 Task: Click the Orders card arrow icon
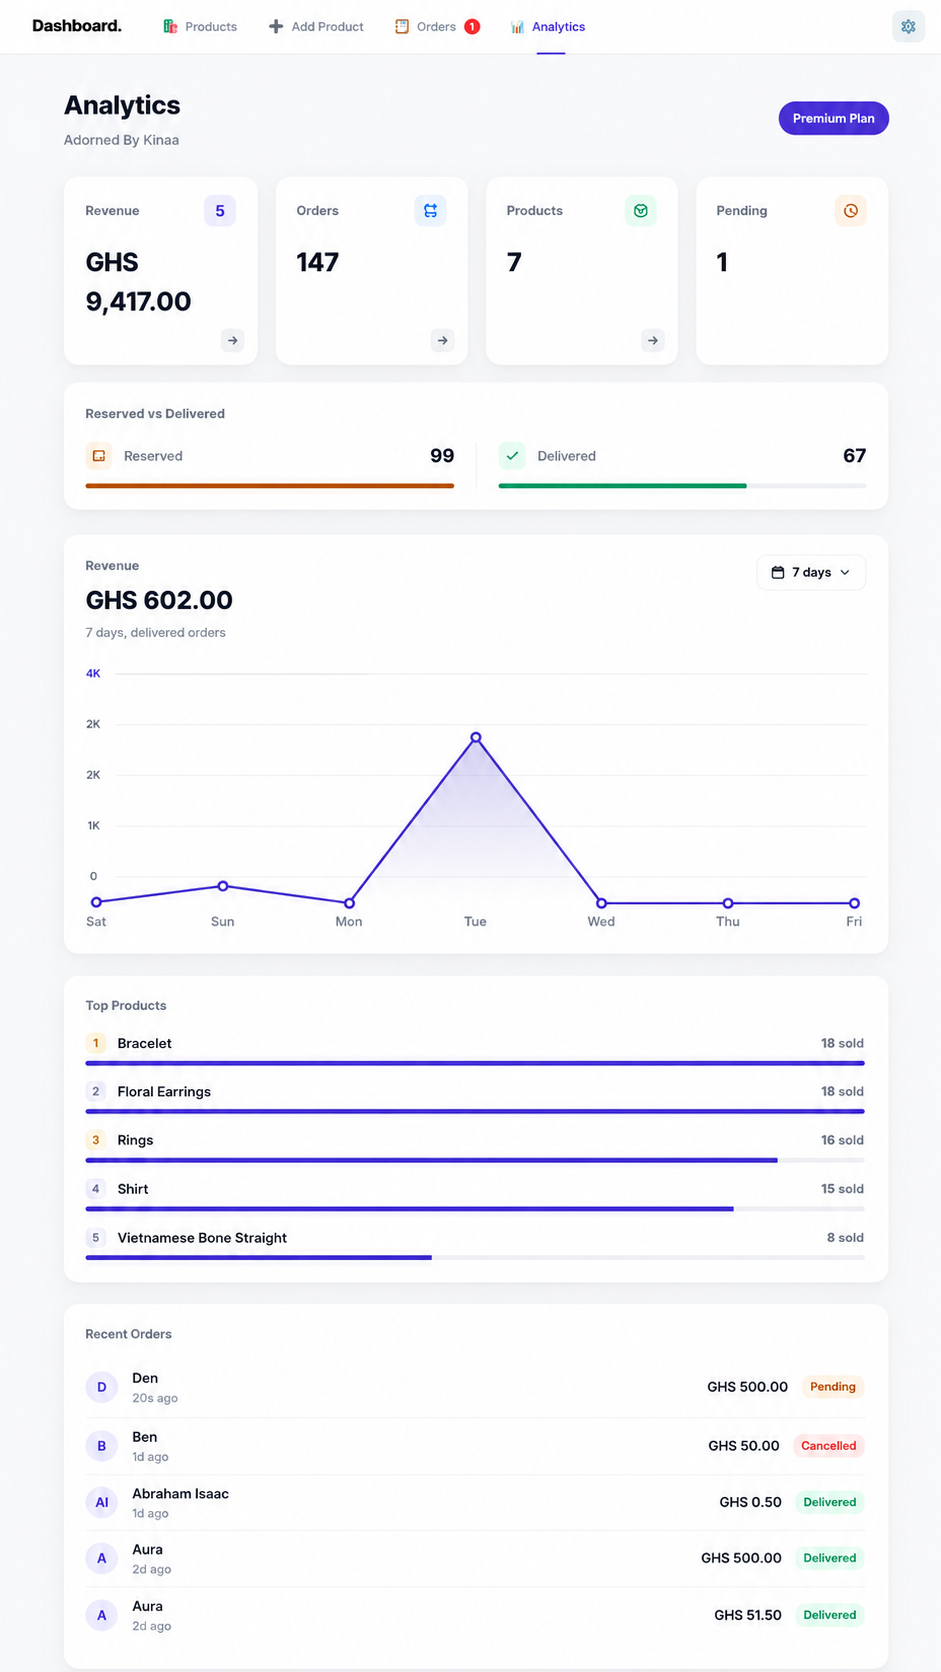(443, 341)
